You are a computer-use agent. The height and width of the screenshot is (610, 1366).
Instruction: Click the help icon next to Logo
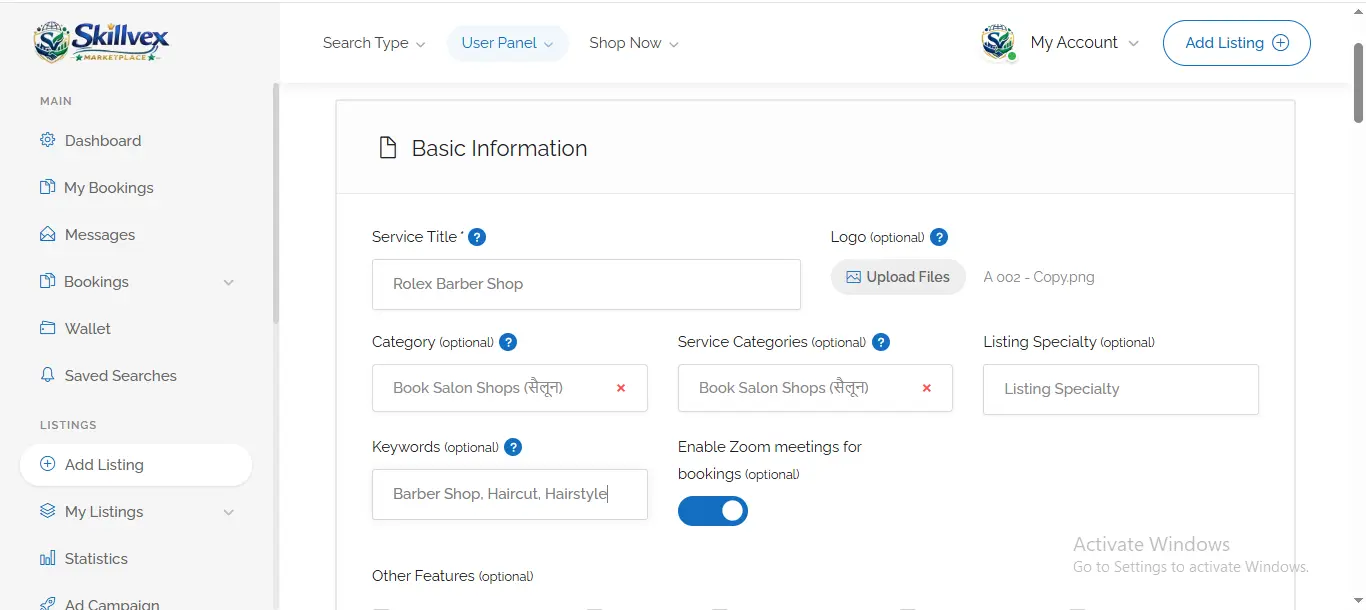click(939, 237)
